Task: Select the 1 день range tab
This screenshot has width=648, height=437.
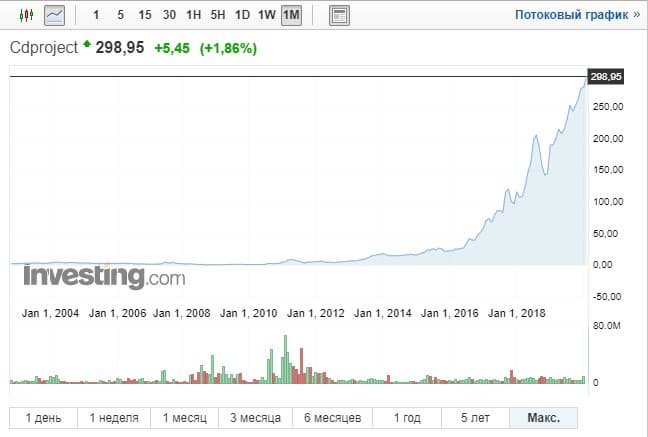Action: coord(43,418)
